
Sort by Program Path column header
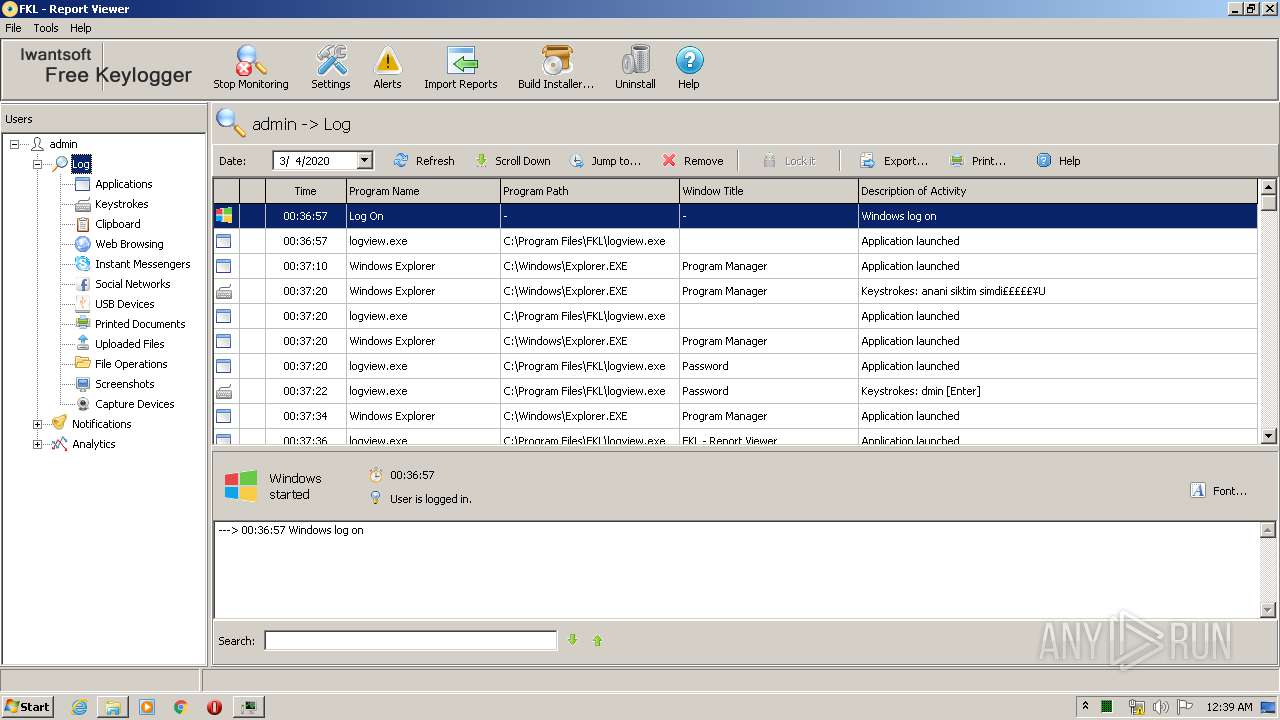coord(589,190)
